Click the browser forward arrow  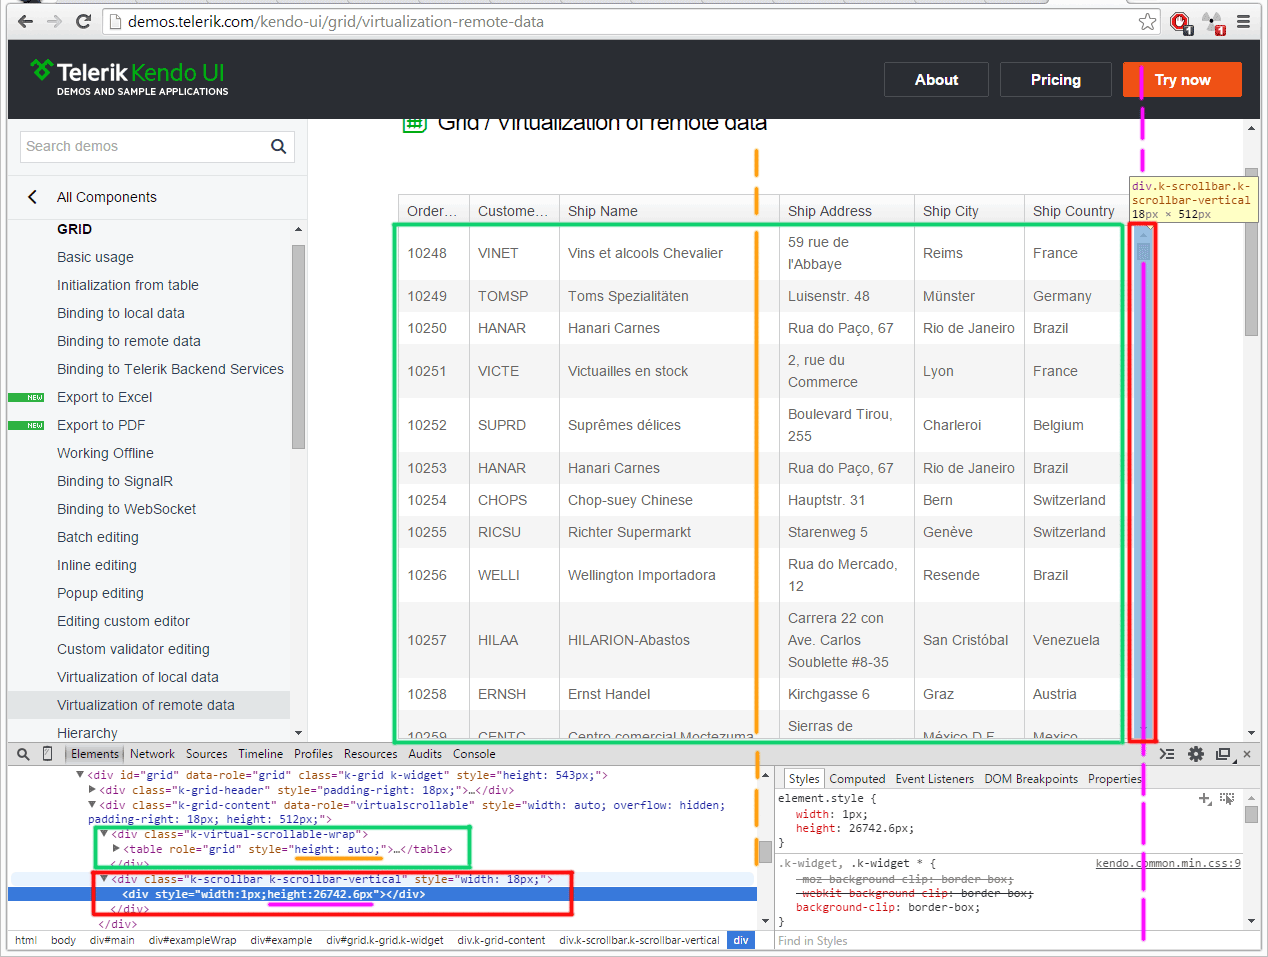tap(55, 21)
